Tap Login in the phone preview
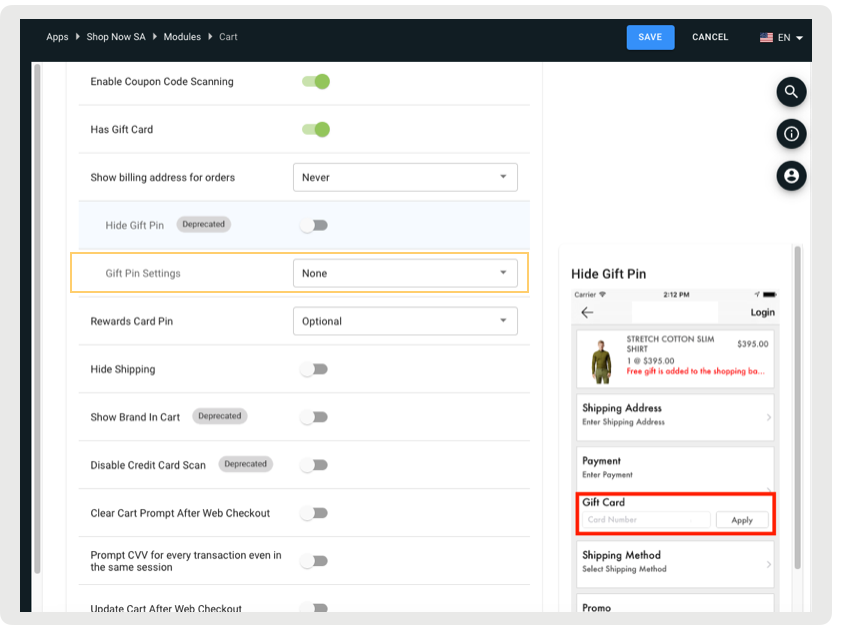This screenshot has height=631, width=841. coord(762,312)
